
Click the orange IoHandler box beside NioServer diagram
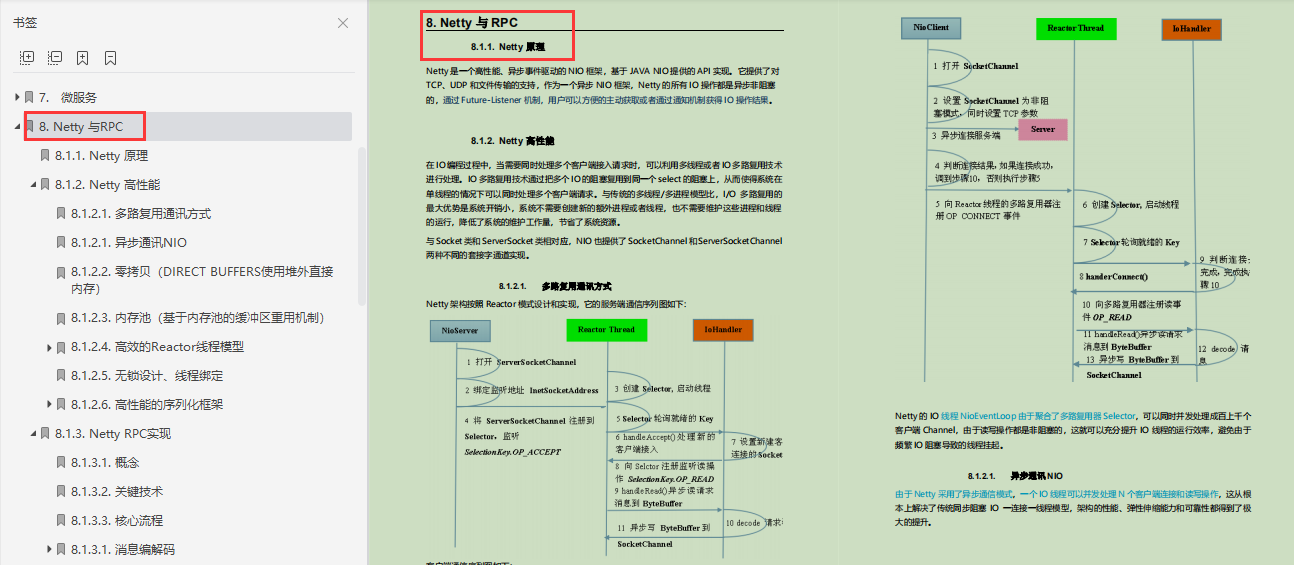723,329
